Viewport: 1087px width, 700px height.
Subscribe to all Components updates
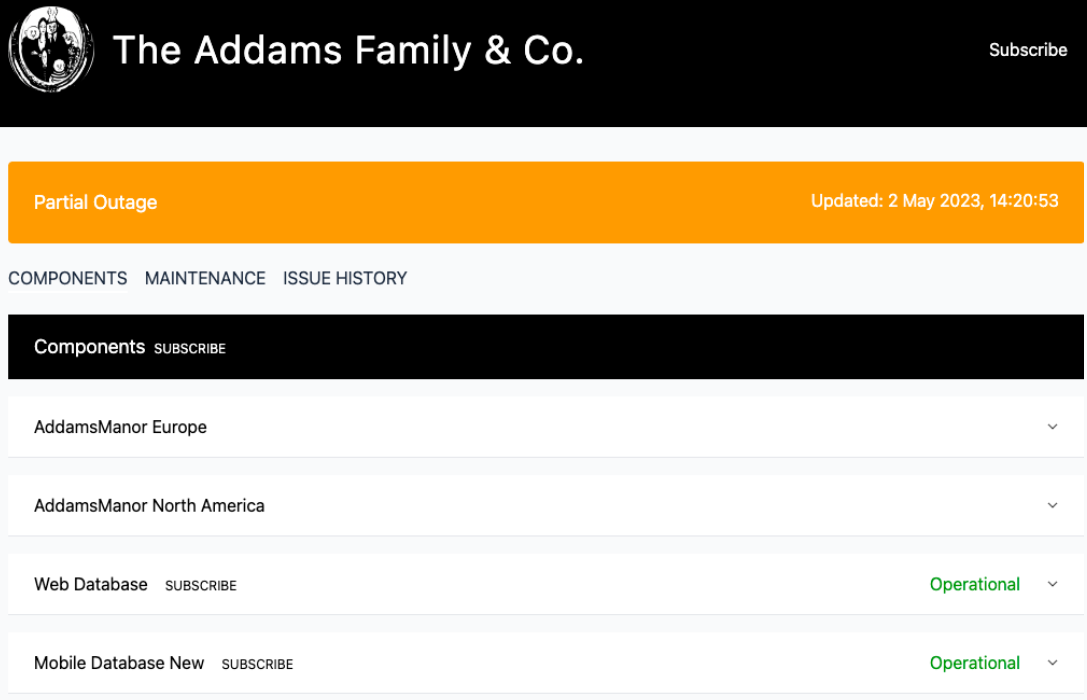point(190,349)
